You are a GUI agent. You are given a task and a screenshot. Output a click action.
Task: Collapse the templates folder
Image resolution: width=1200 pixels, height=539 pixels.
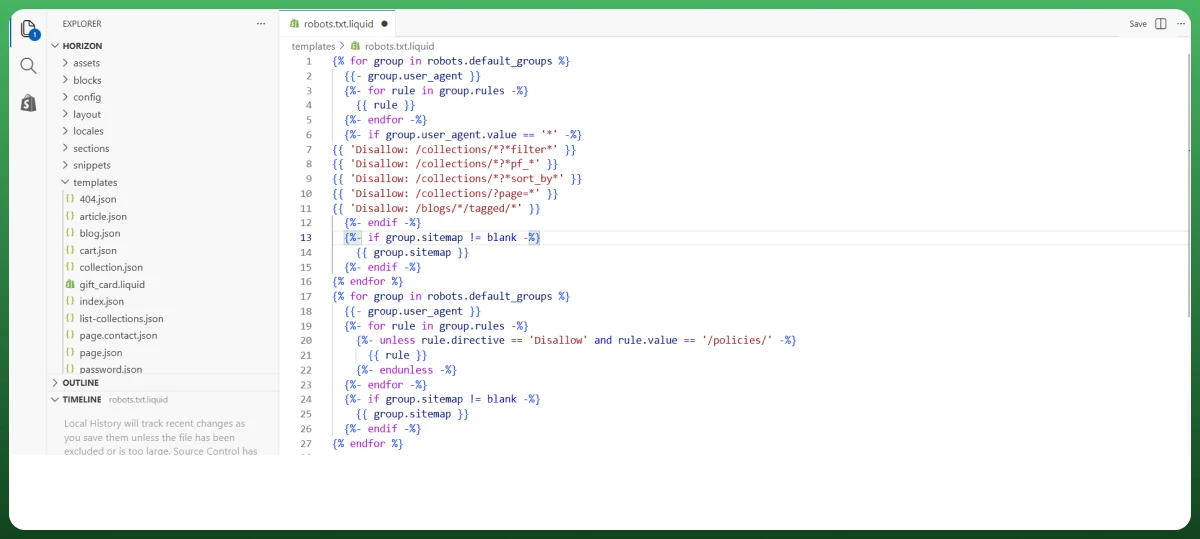[x=95, y=182]
